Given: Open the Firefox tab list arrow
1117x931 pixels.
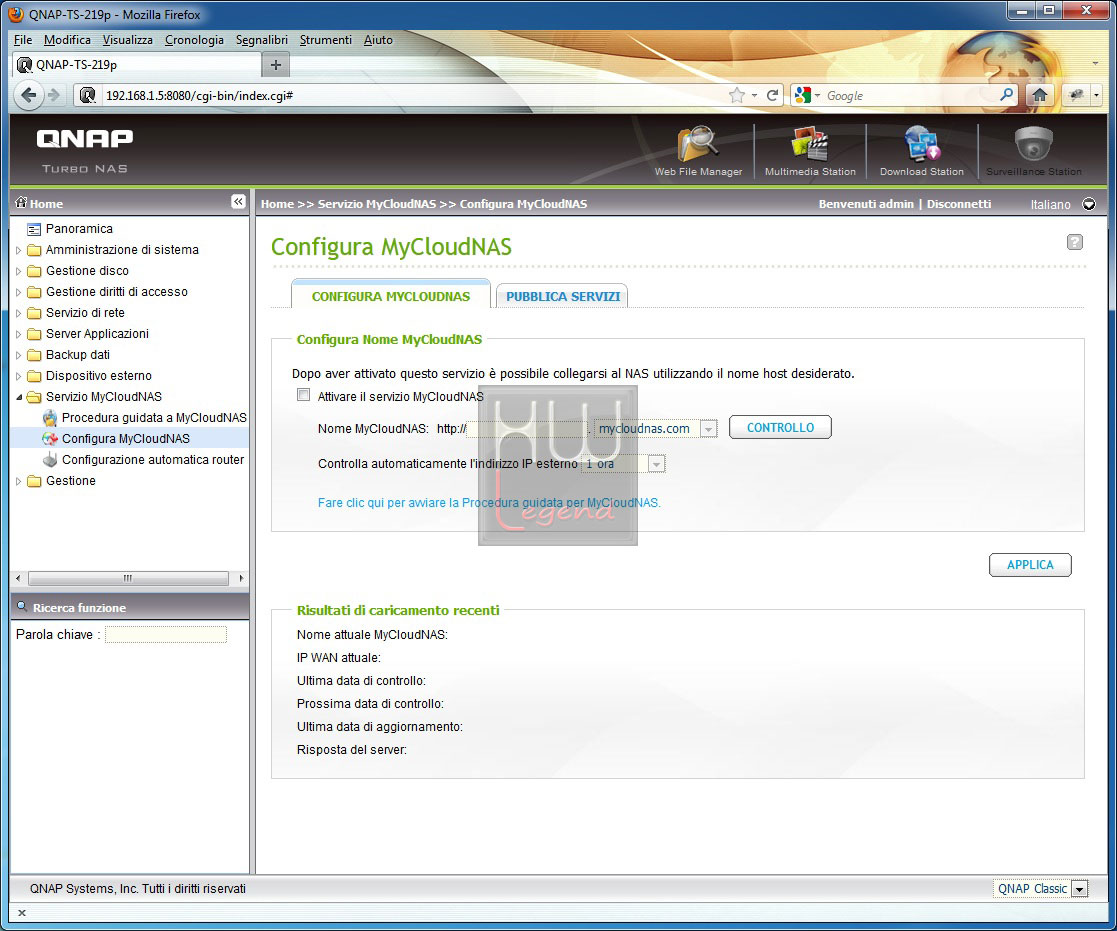Looking at the screenshot, I should (x=1095, y=64).
